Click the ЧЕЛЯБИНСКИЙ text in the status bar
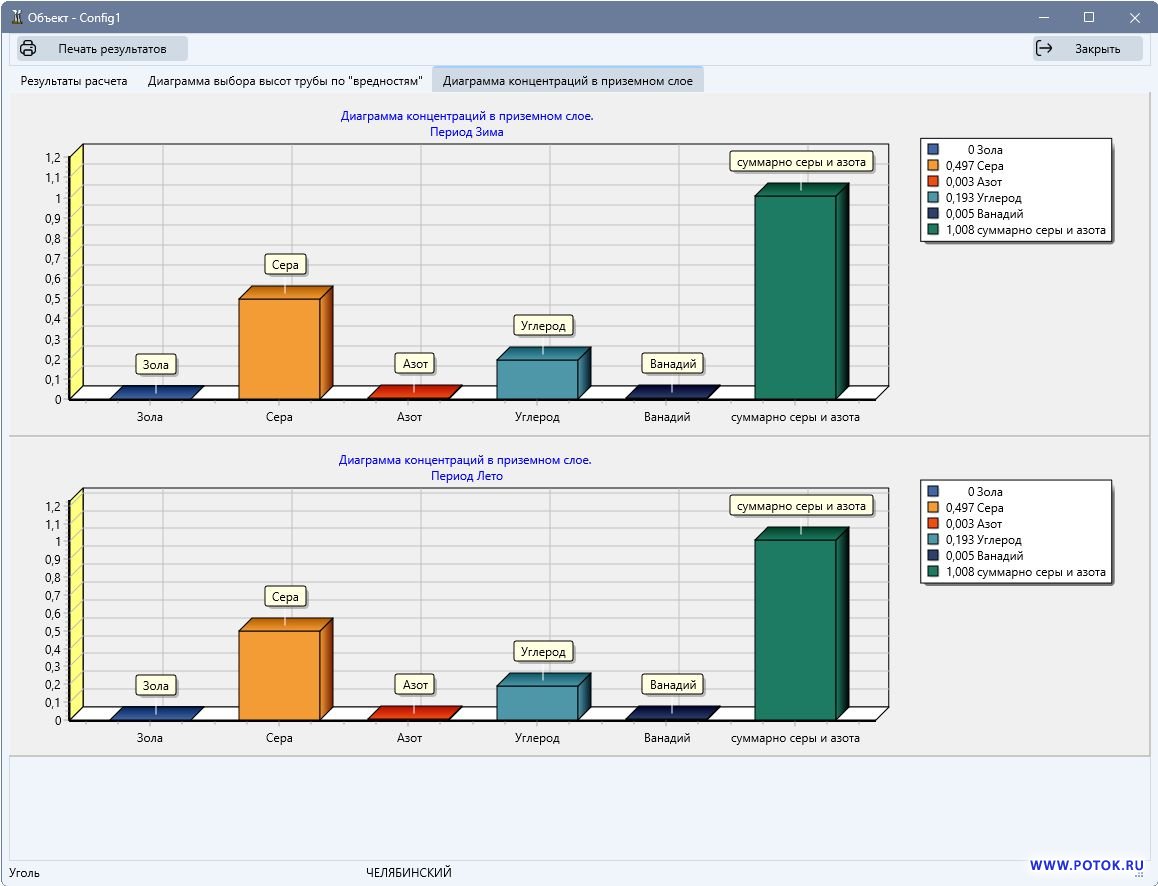This screenshot has width=1158, height=886. click(x=409, y=873)
